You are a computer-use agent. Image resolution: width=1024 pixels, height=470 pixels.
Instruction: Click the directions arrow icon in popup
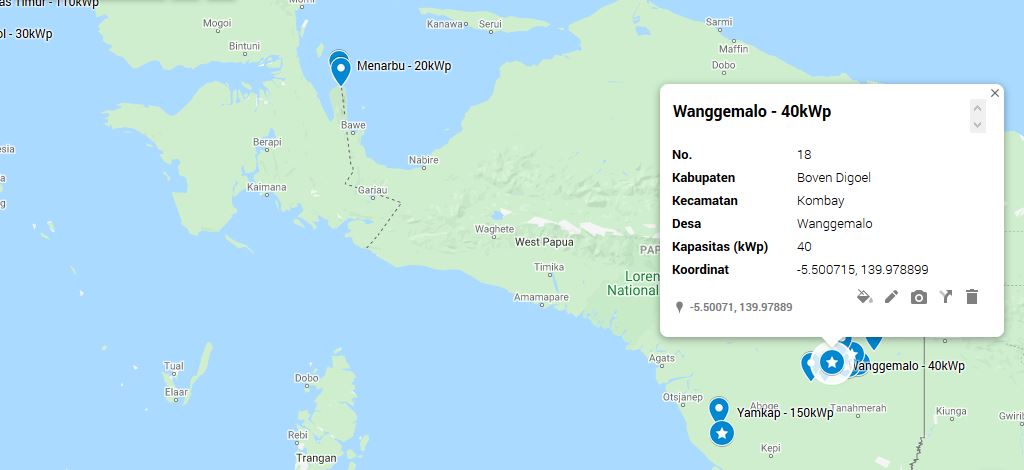click(x=946, y=297)
